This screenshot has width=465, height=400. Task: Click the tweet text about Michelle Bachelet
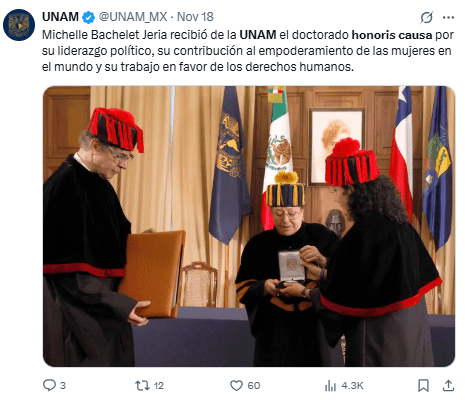[248, 51]
